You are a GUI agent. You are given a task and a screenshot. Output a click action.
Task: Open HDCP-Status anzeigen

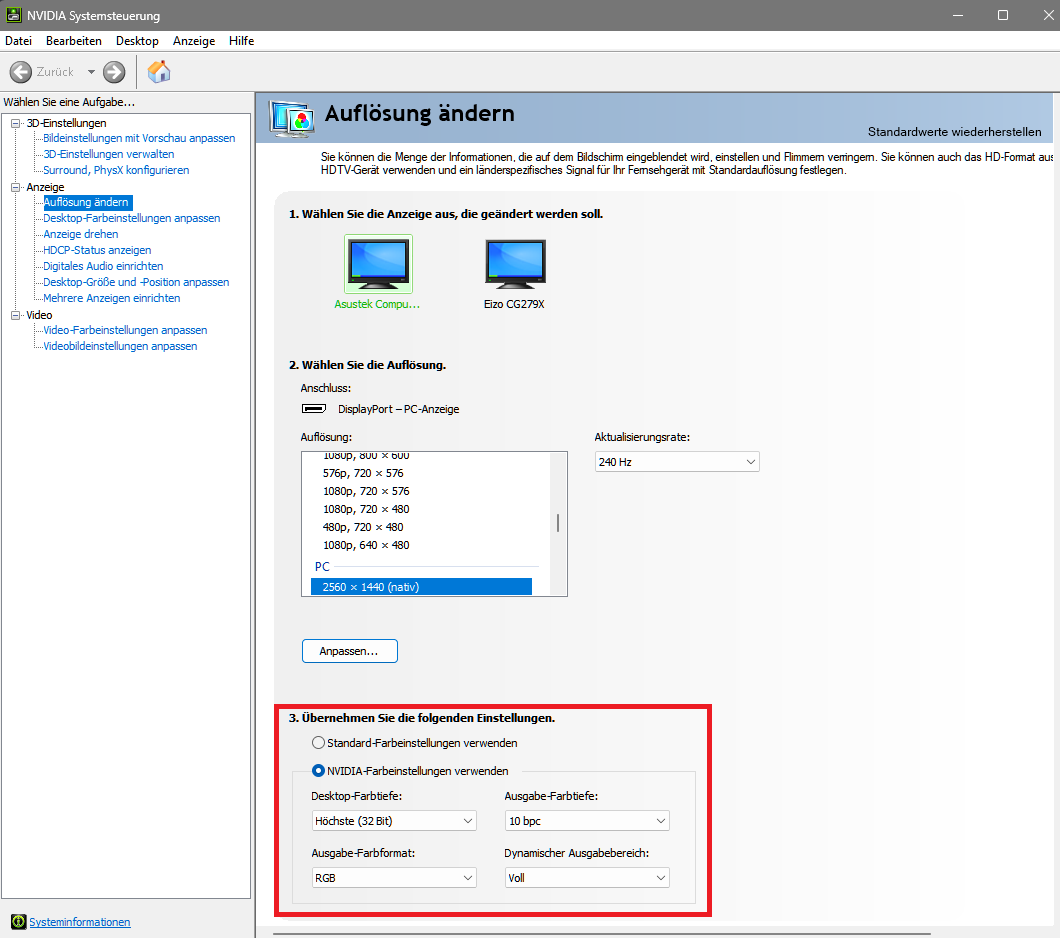97,250
